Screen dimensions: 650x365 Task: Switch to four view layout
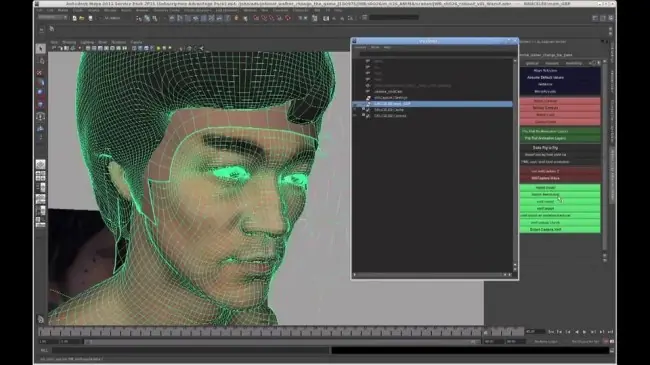pos(40,176)
